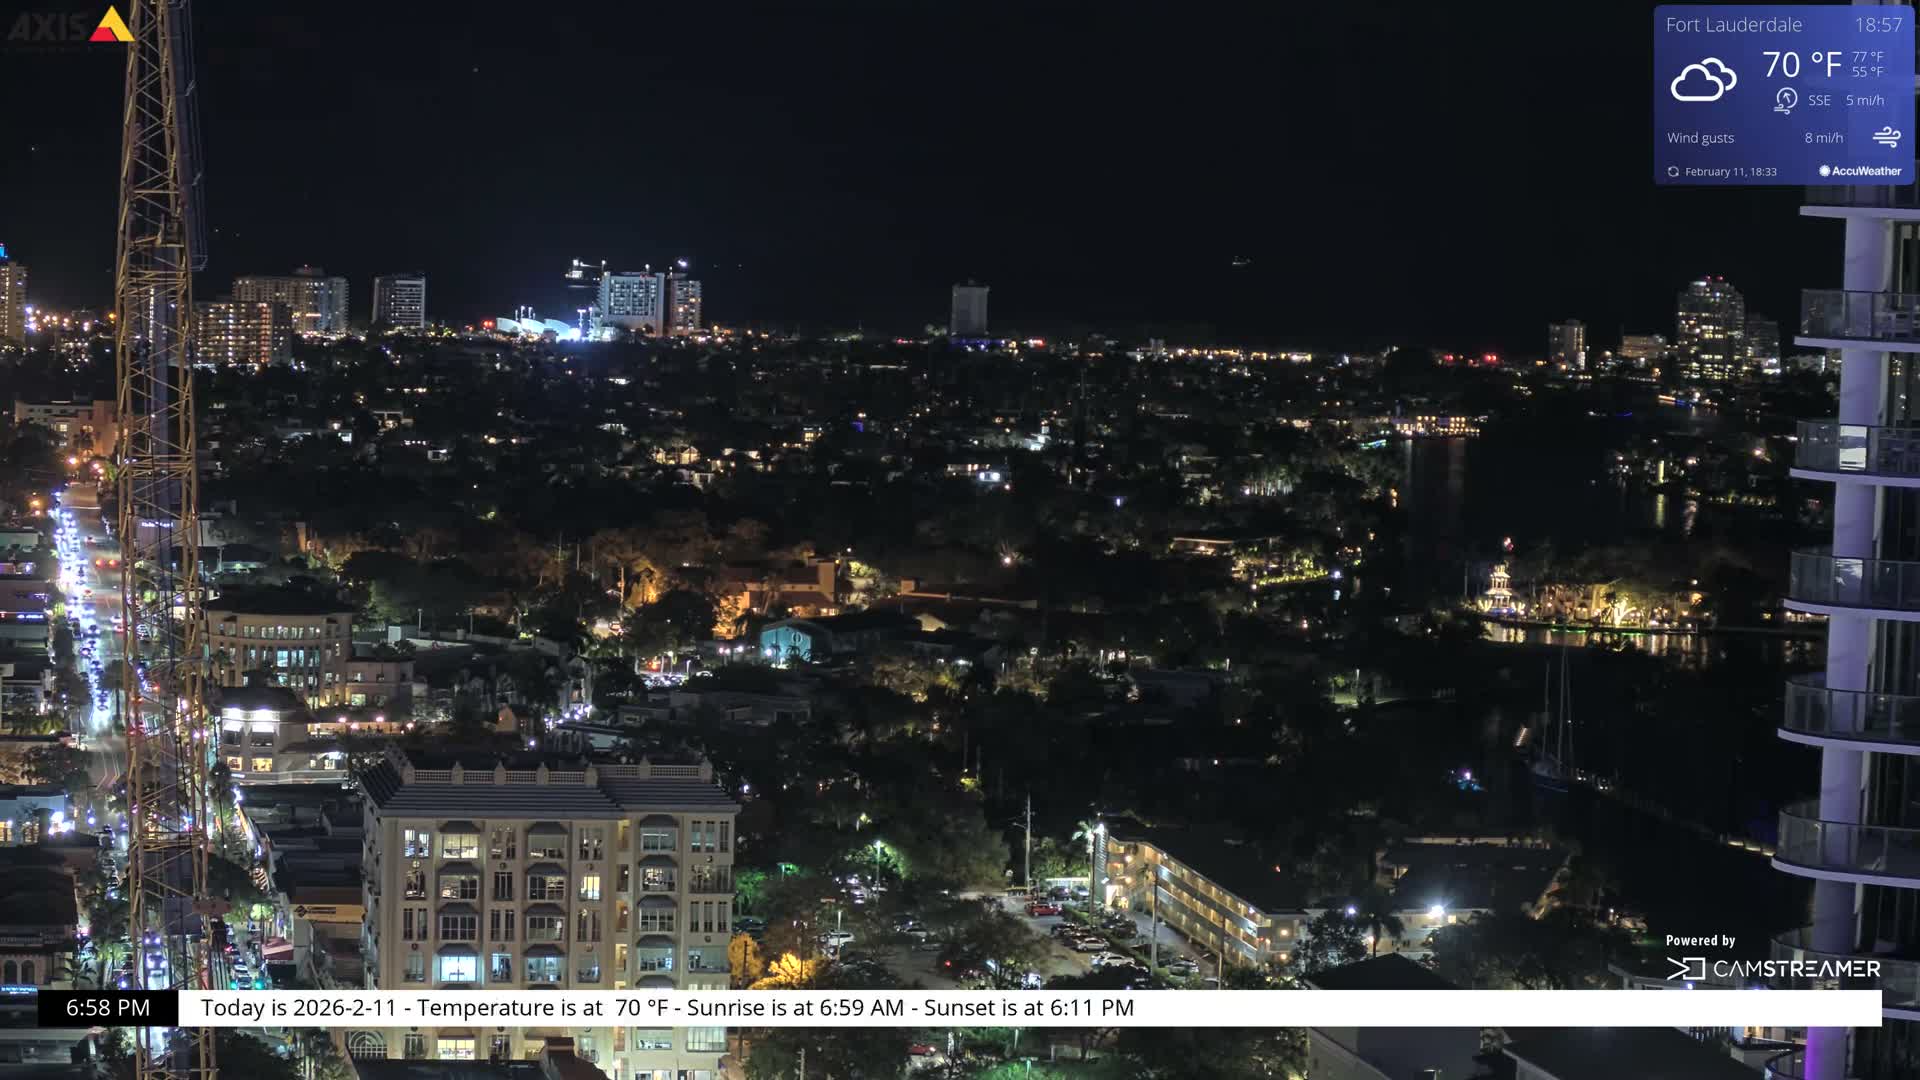Click the 5 mi/h wind speed value
Image resolution: width=1920 pixels, height=1080 pixels.
tap(1864, 101)
